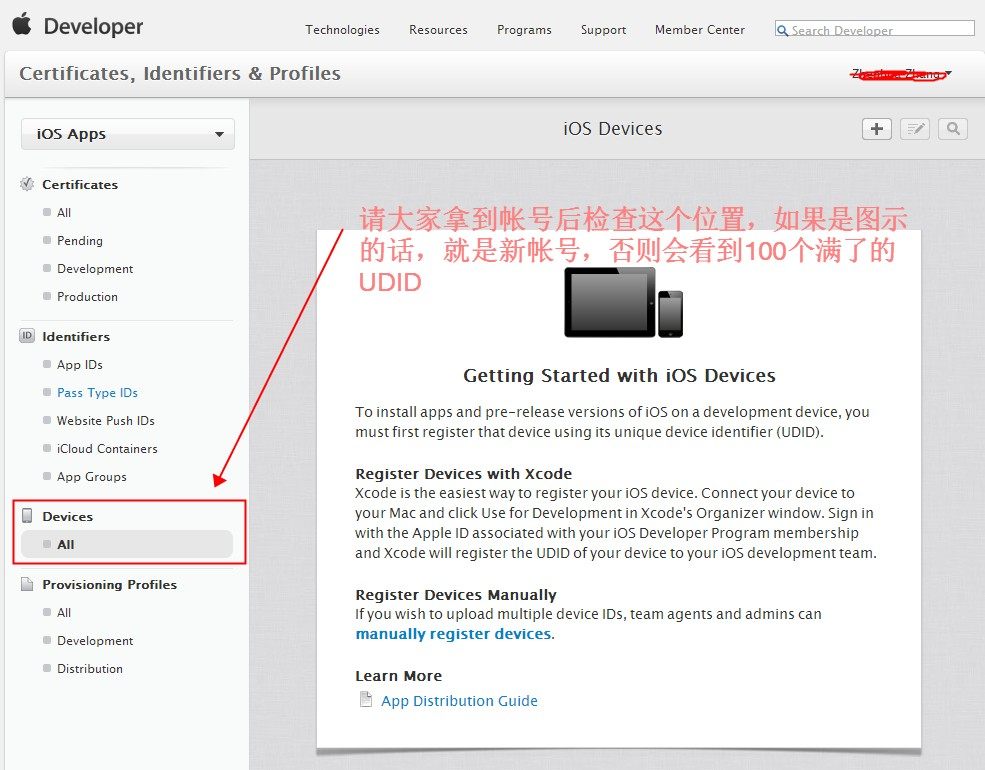Click Certificates, Identifiers & Profiles title

coord(180,73)
